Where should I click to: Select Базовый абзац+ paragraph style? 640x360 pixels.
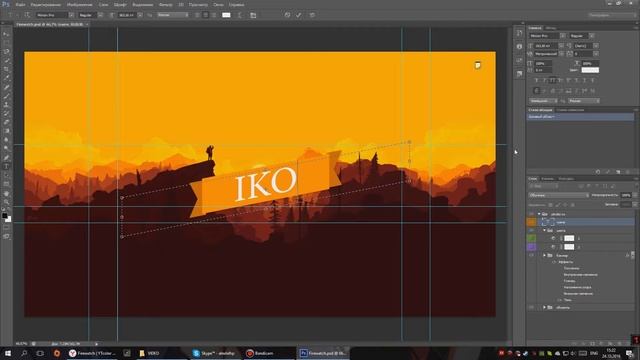click(580, 117)
